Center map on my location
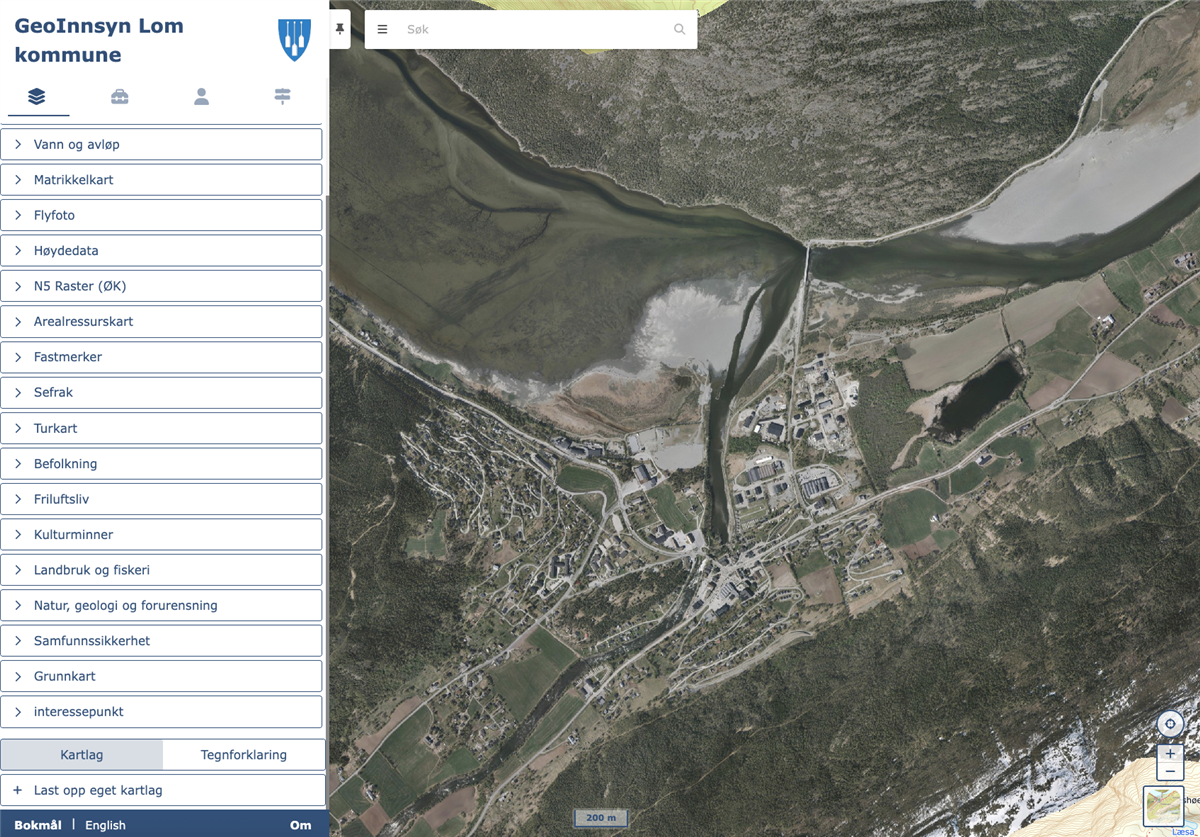This screenshot has height=837, width=1200. [1170, 724]
